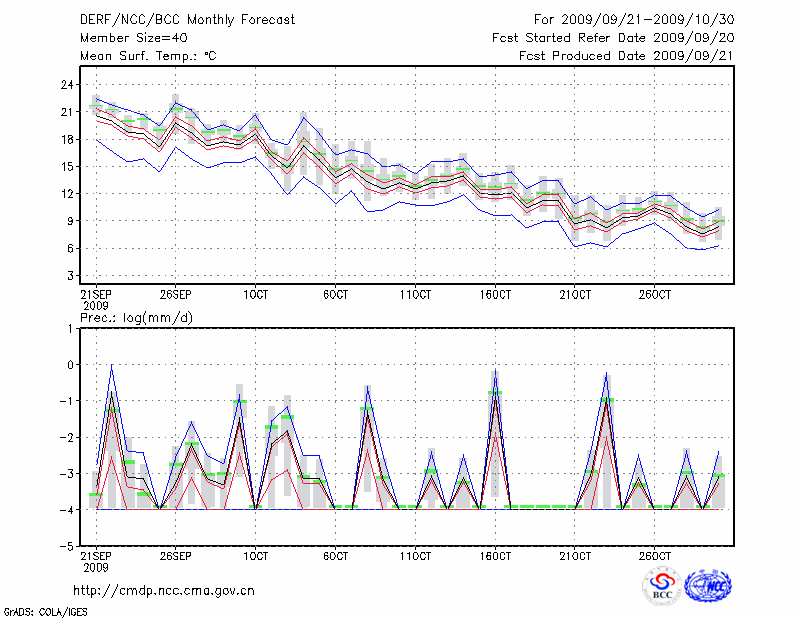Click 16OCT on the precipitation chart axis
This screenshot has width=800, height=618.
coord(495,555)
